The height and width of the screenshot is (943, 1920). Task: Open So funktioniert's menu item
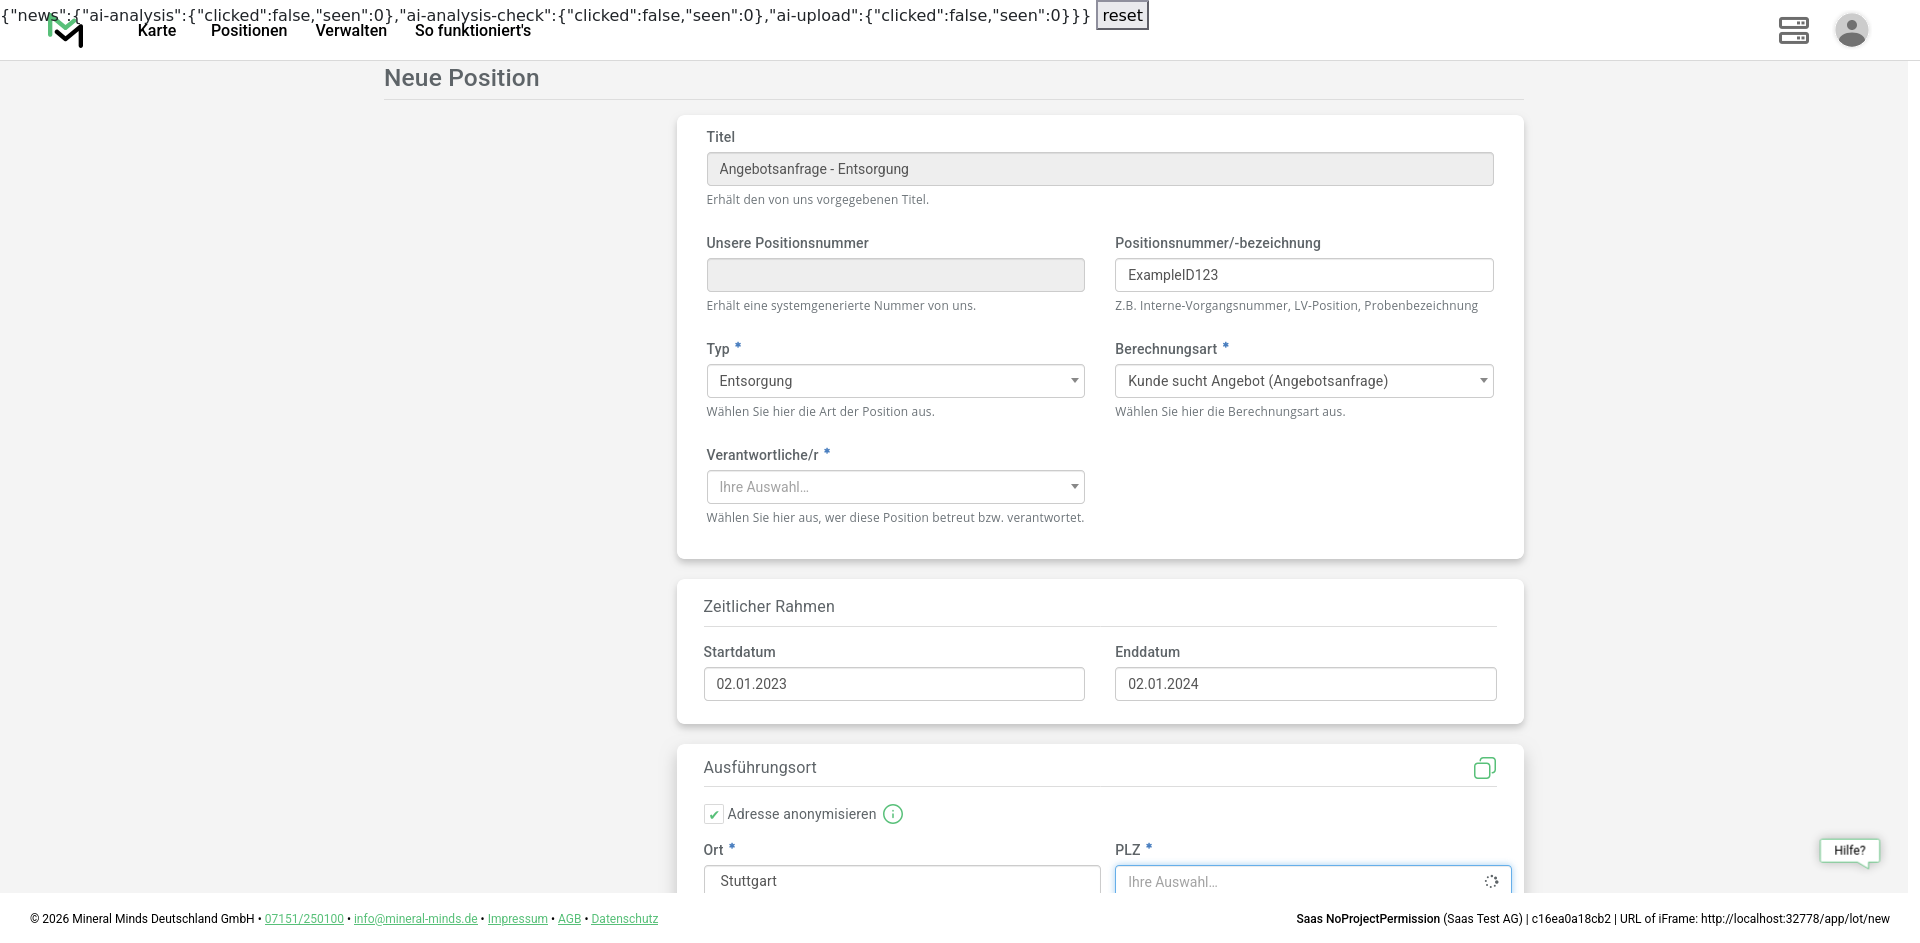[x=473, y=31]
